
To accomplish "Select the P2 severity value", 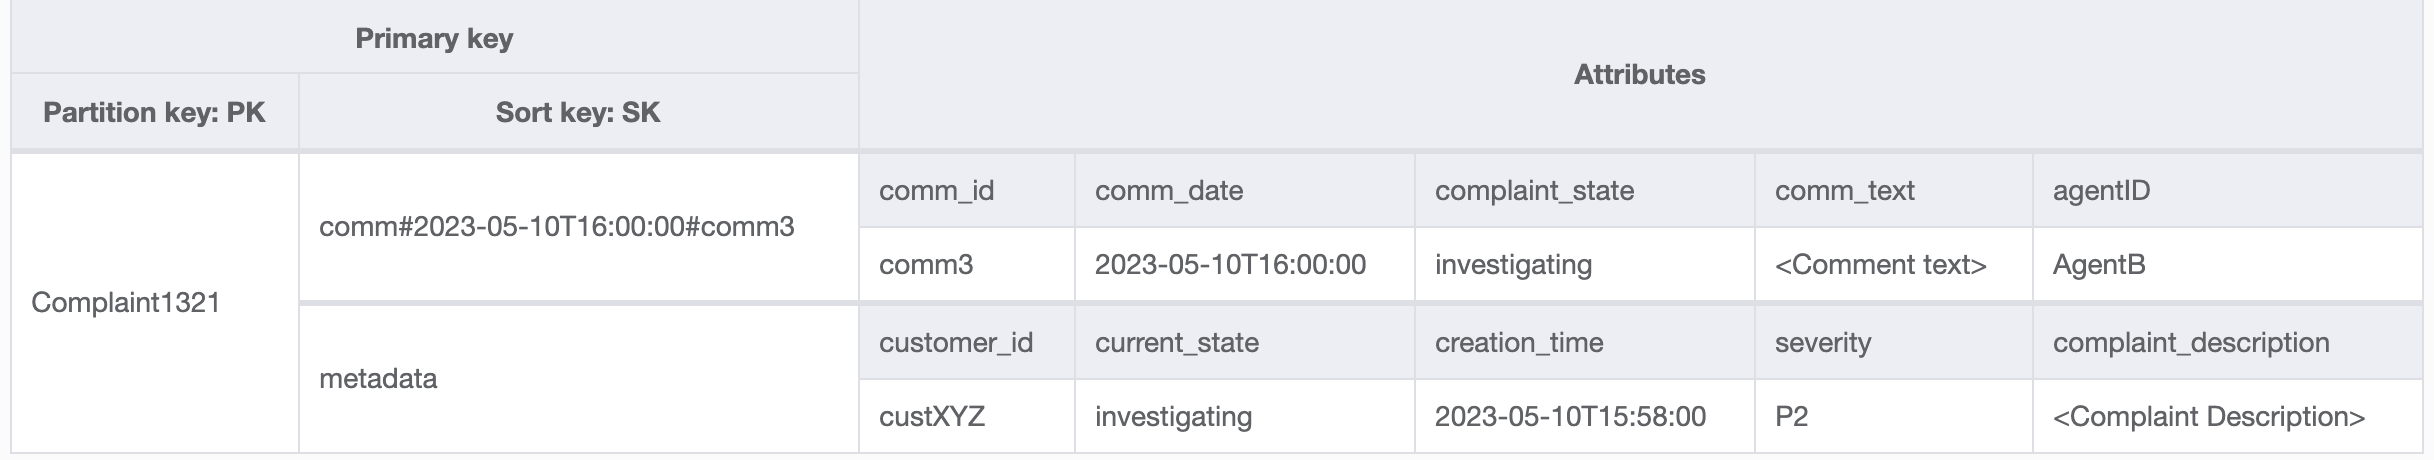I will [x=1791, y=417].
